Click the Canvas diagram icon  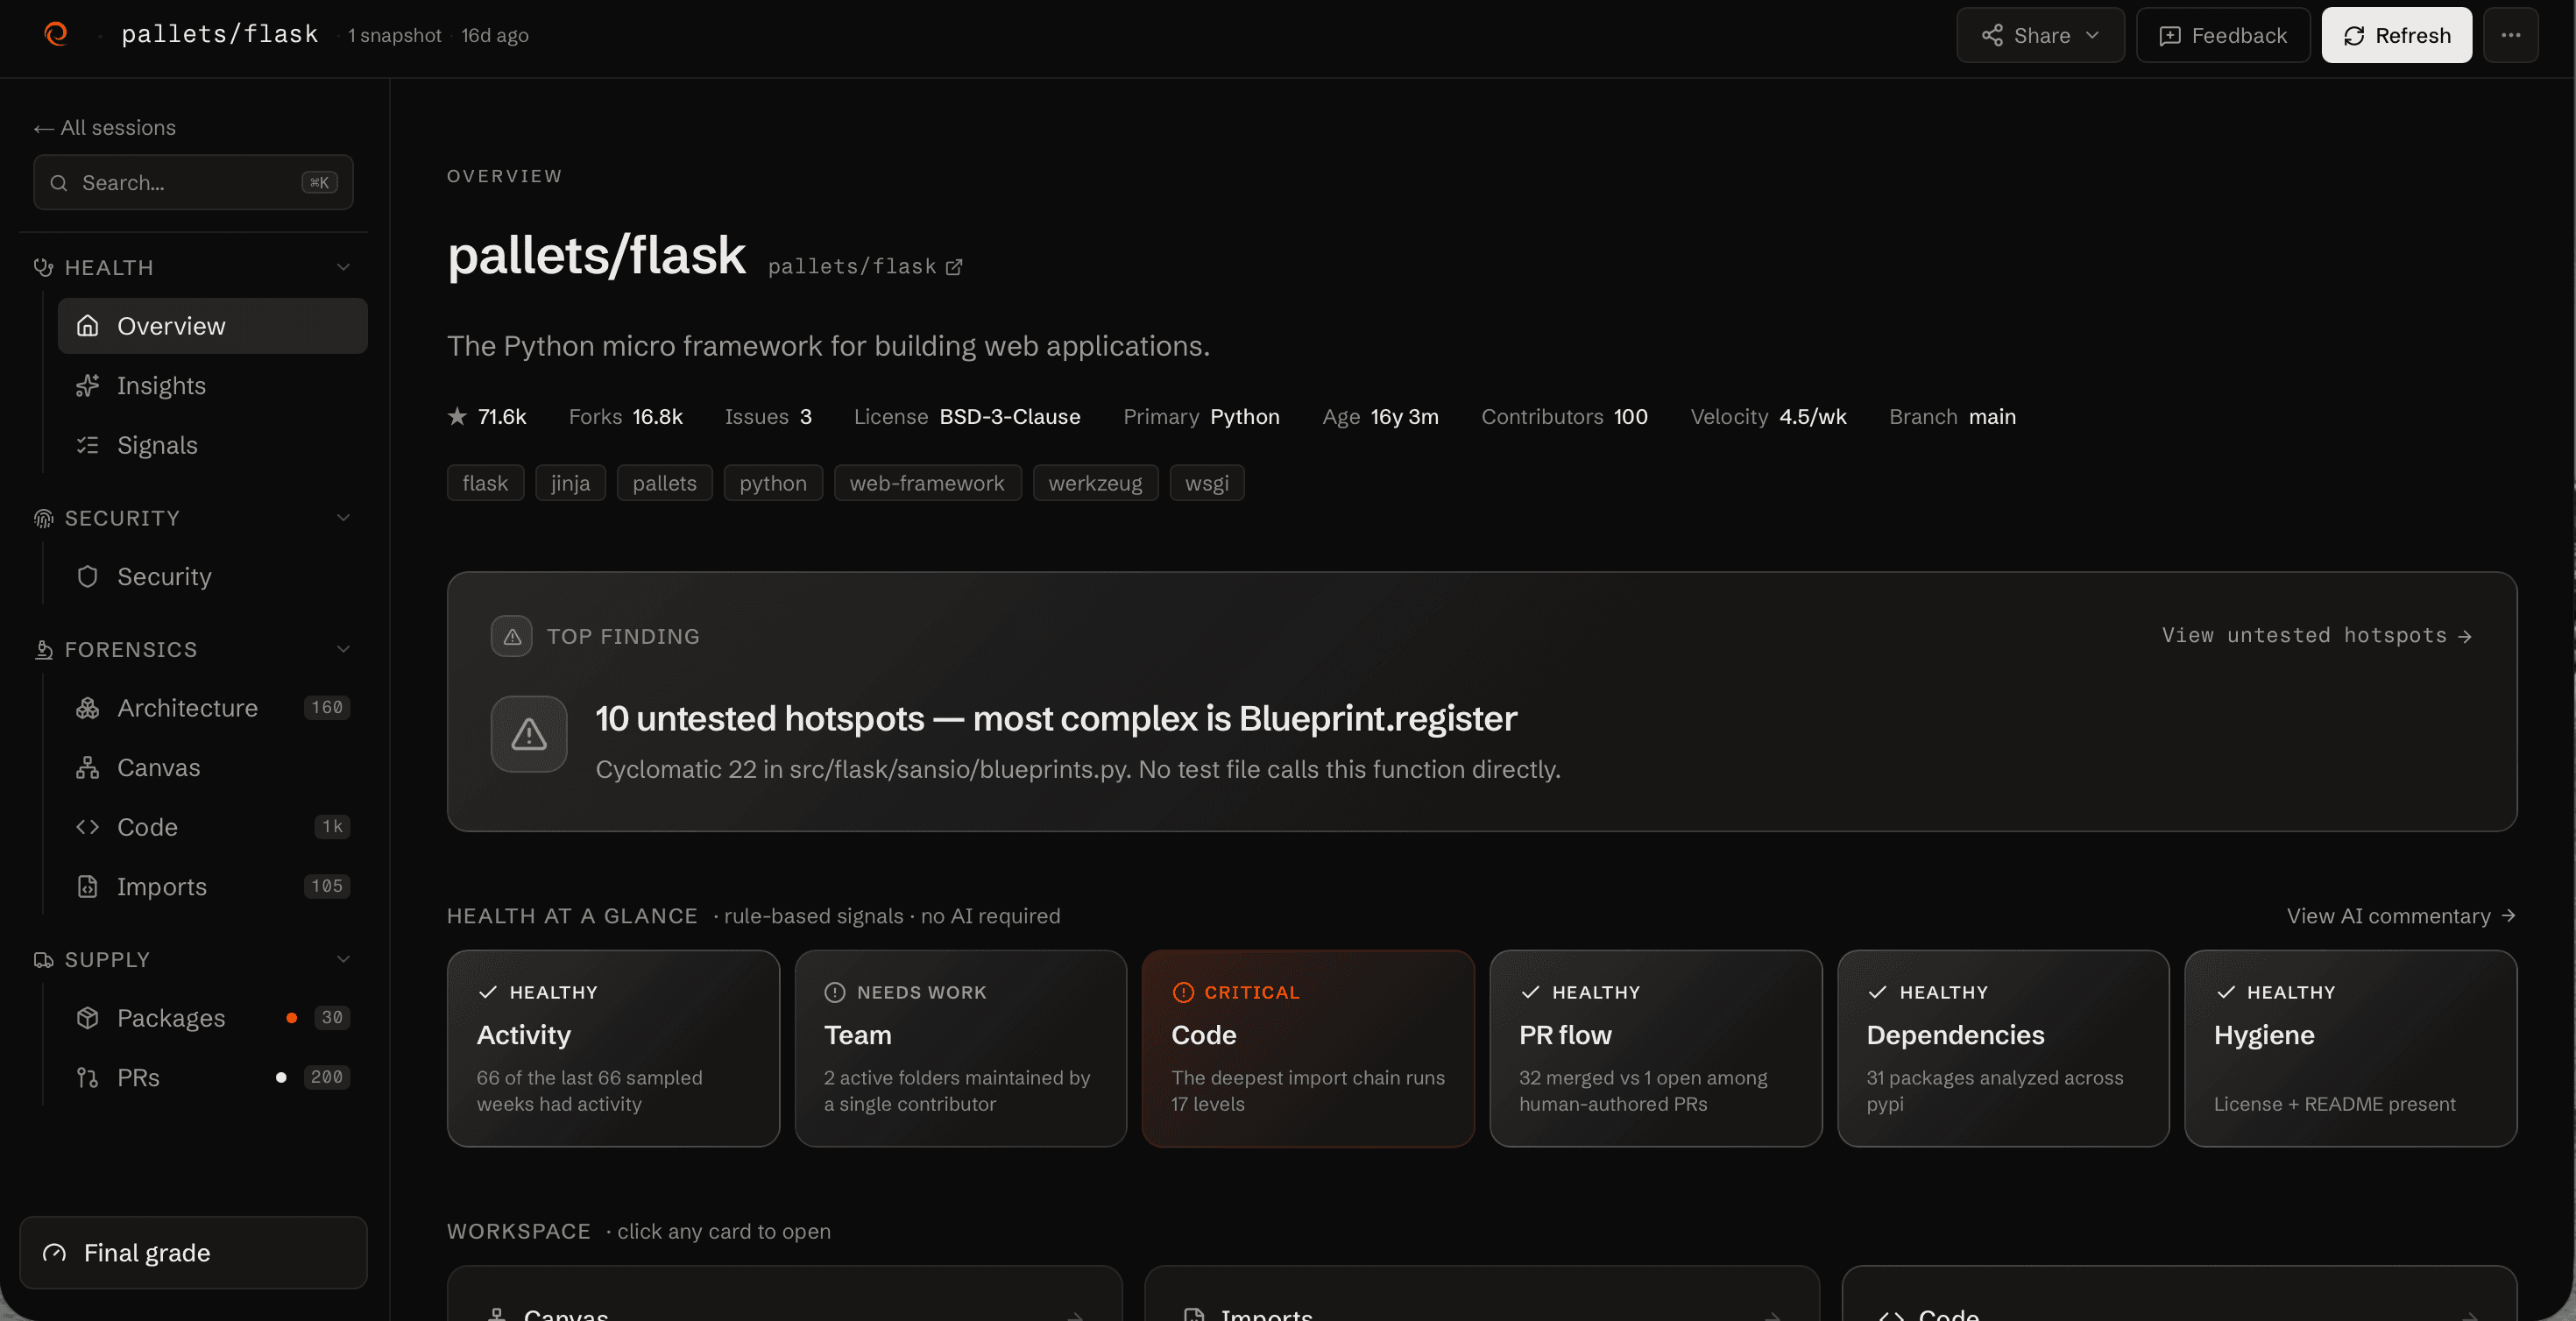coord(88,767)
